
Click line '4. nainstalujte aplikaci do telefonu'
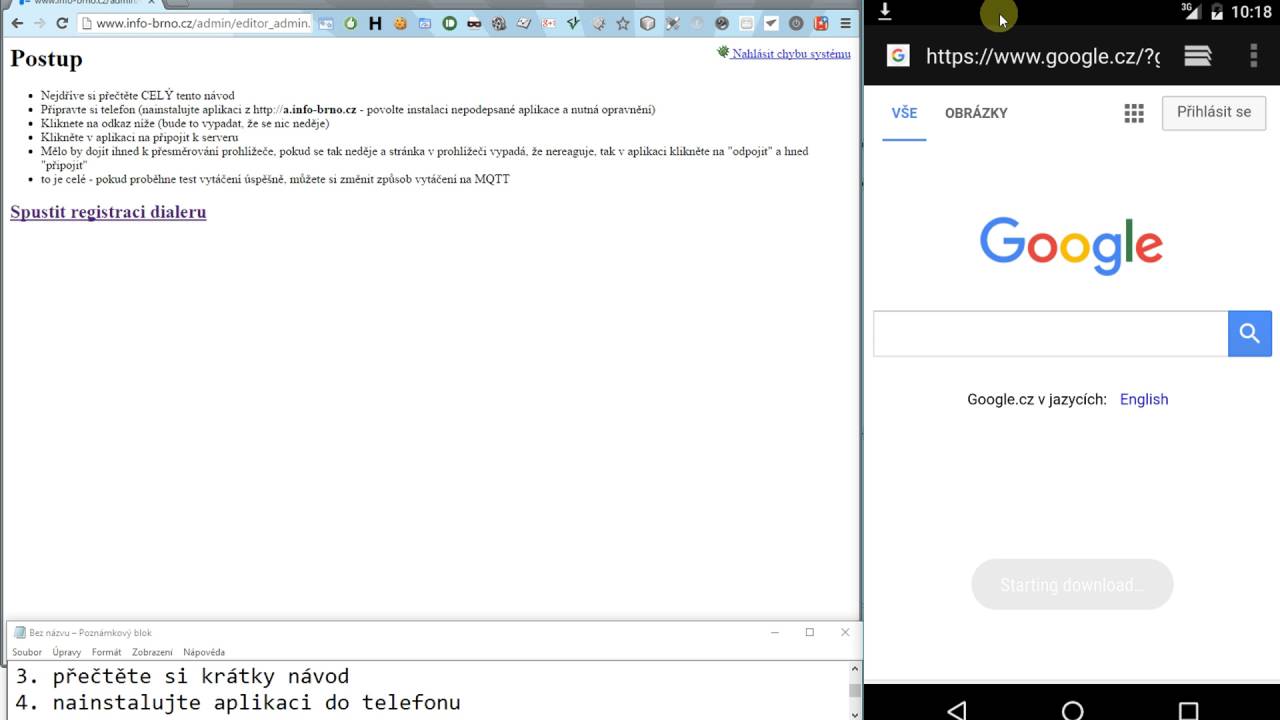tap(238, 703)
